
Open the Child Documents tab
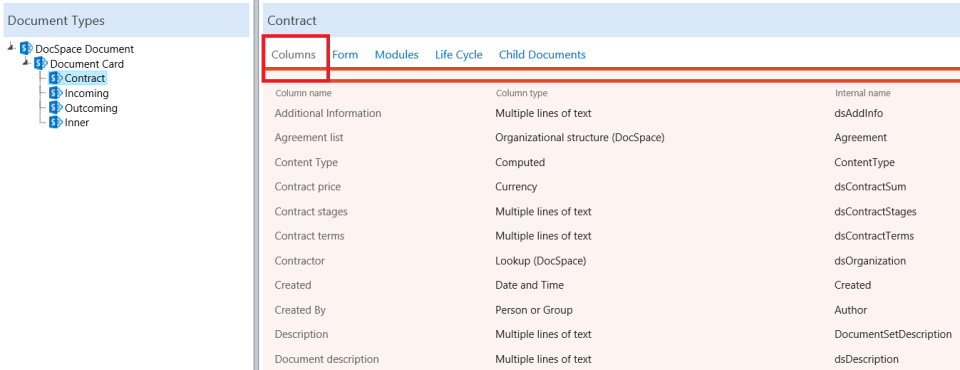(x=542, y=55)
